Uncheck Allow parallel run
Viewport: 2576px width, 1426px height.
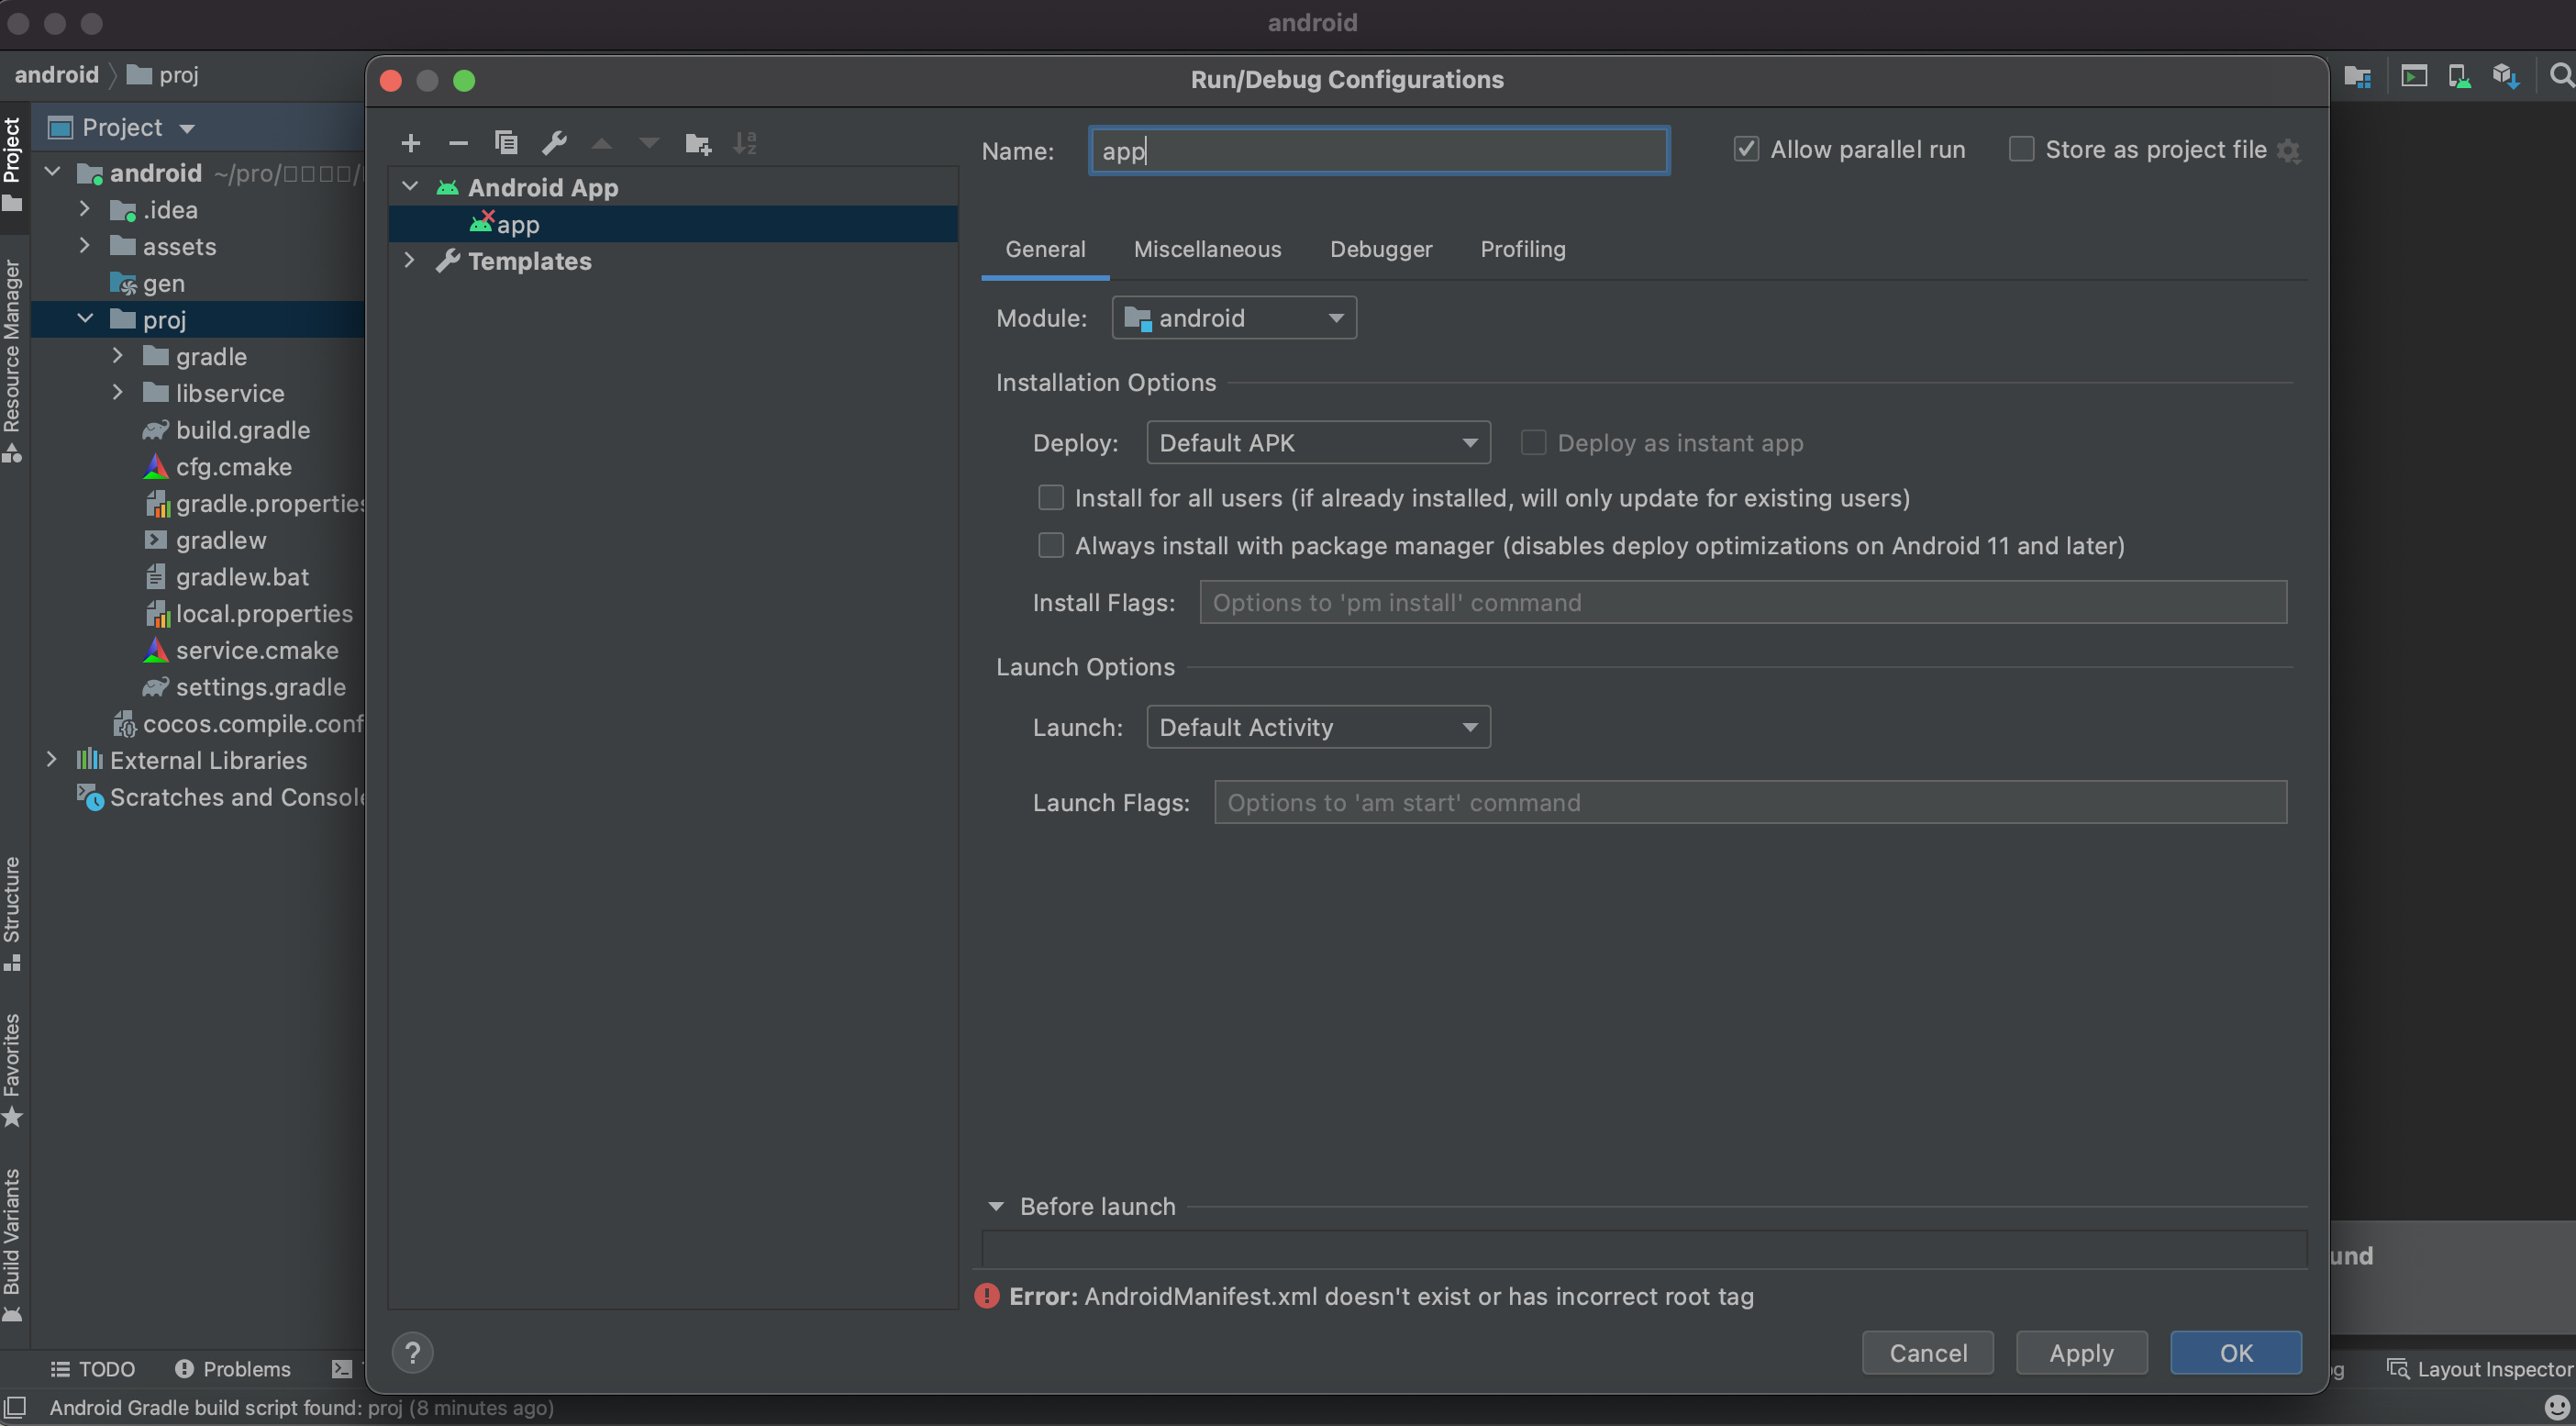1745,149
